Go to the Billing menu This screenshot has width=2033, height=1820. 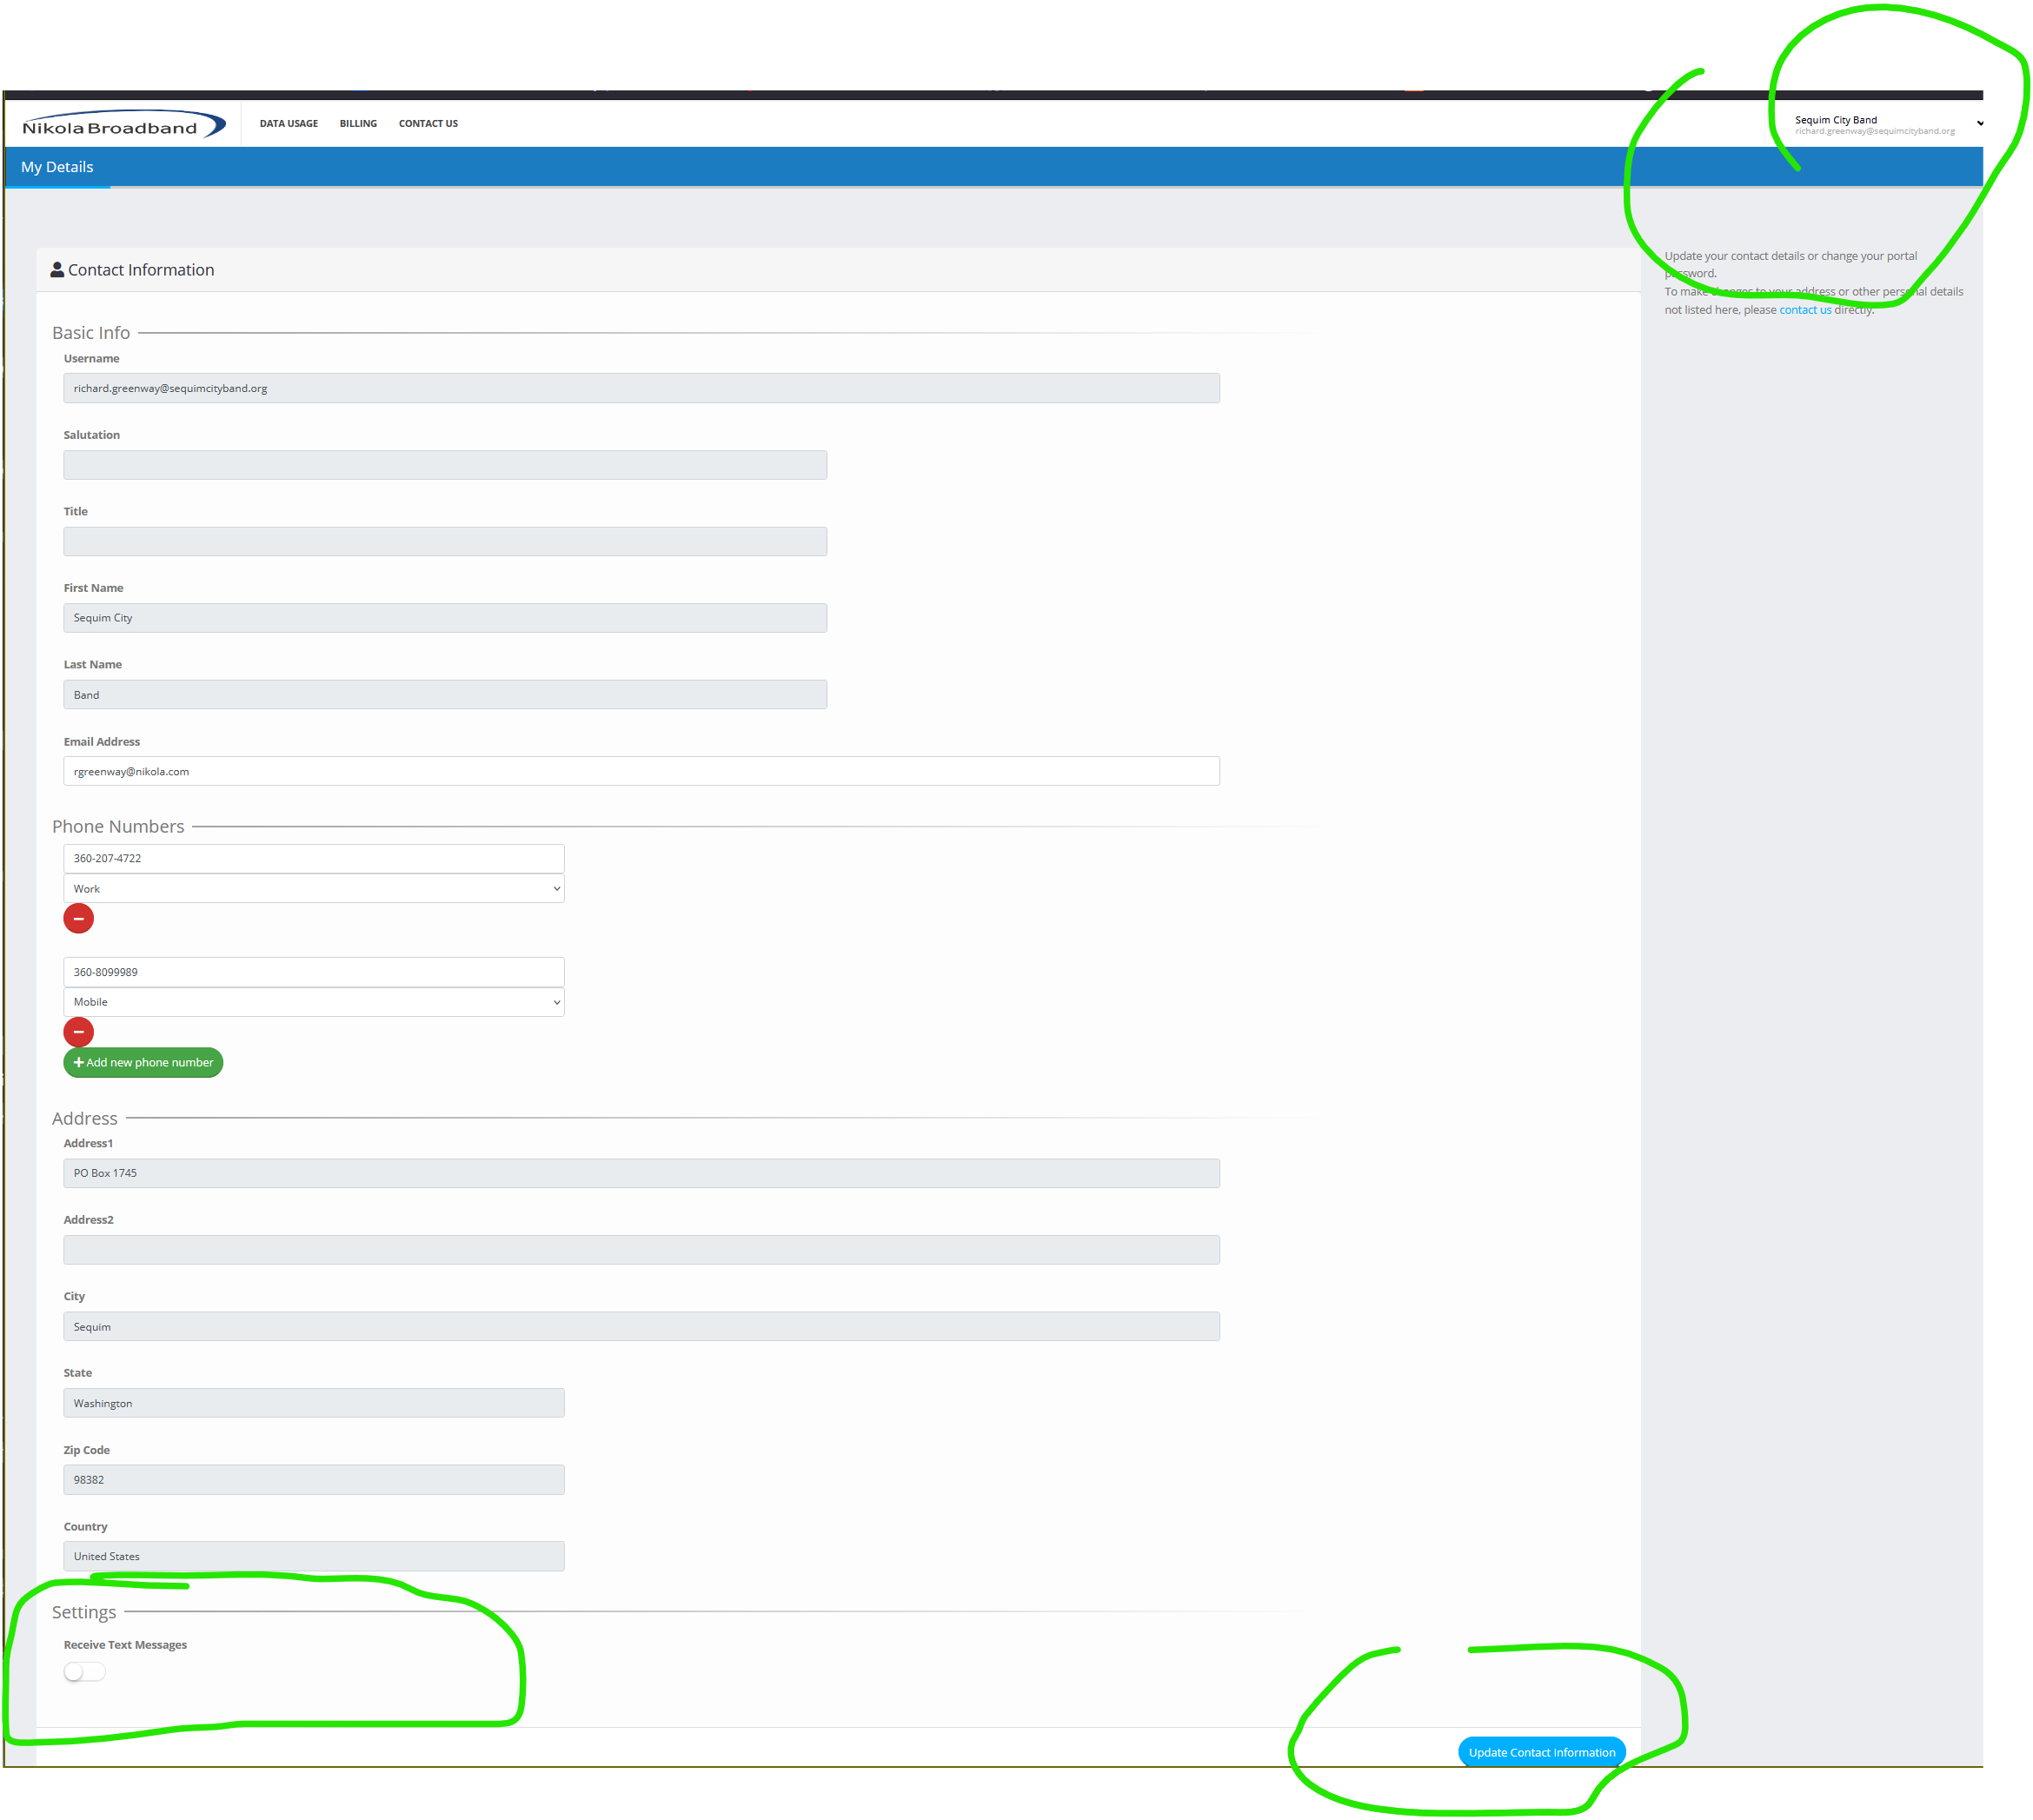click(x=358, y=124)
